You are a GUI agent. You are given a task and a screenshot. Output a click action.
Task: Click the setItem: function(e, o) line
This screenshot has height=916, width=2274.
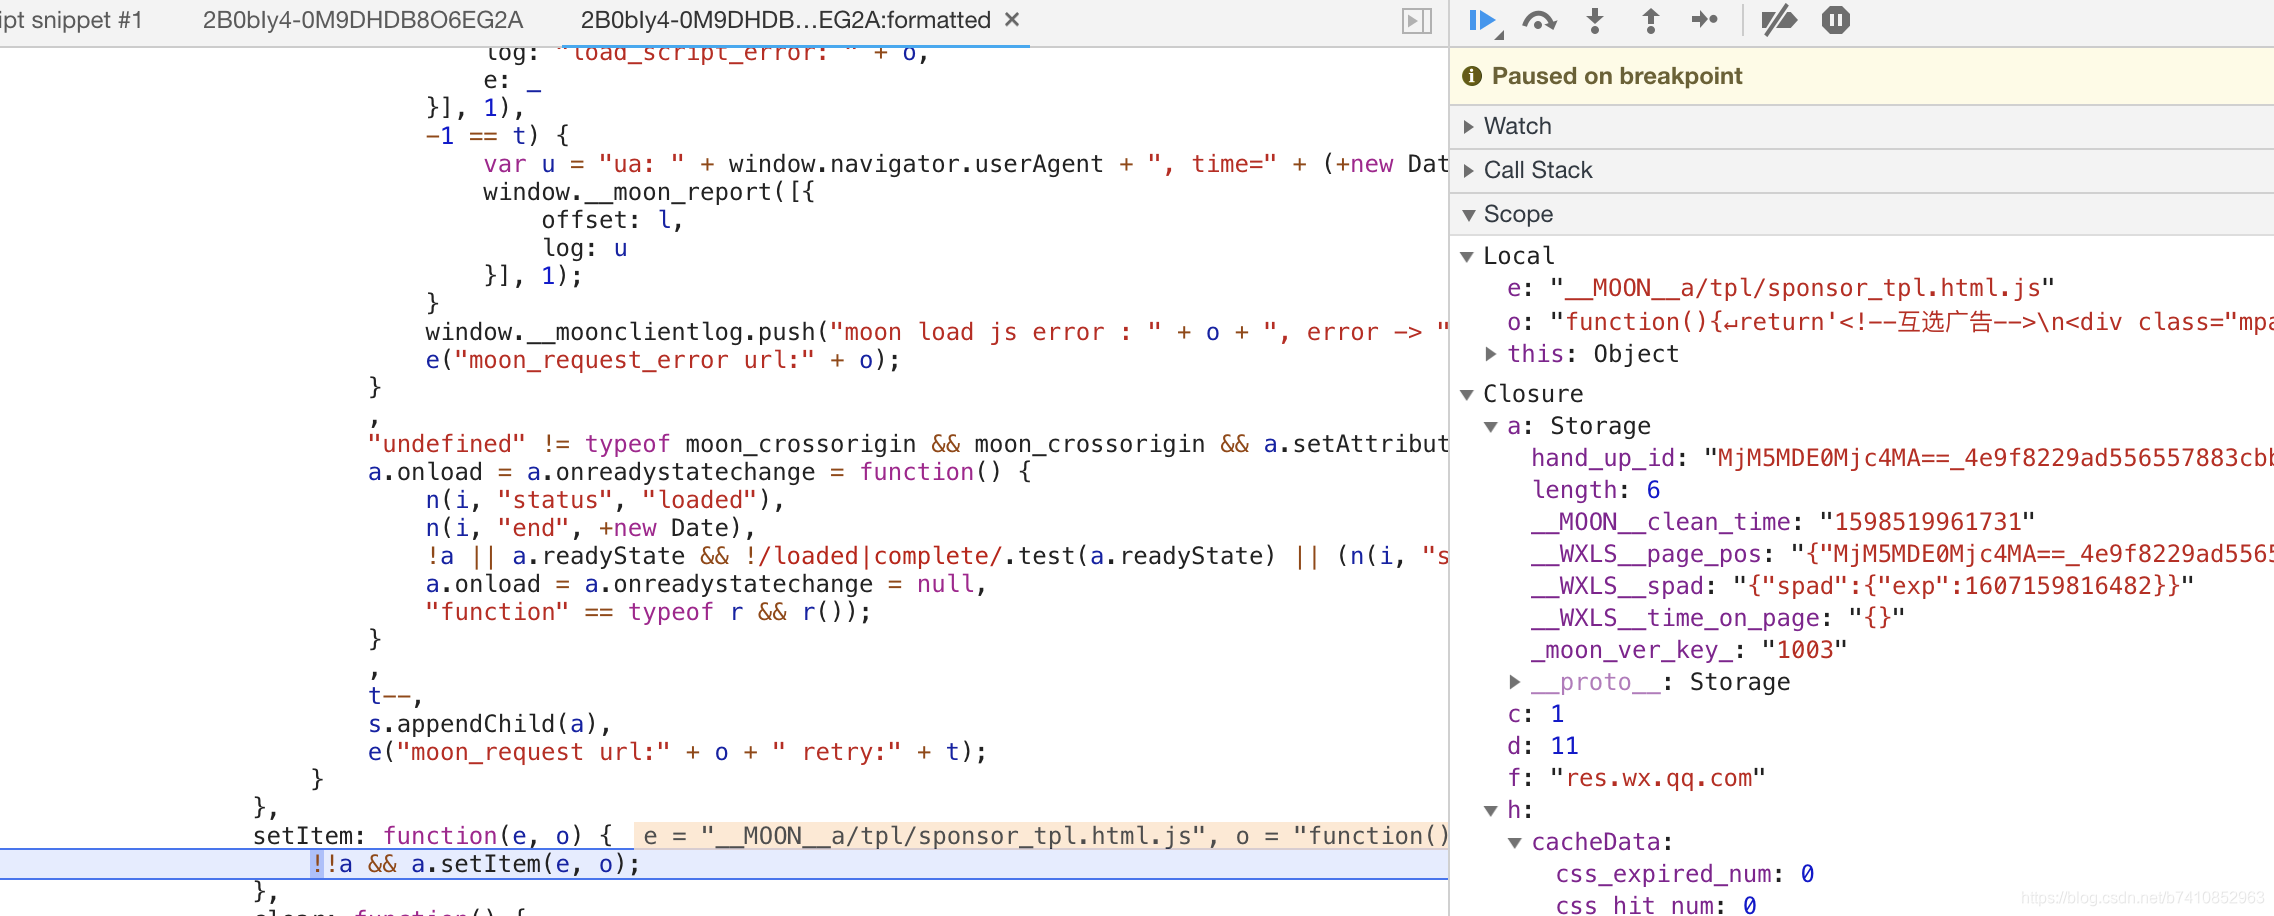pos(432,836)
